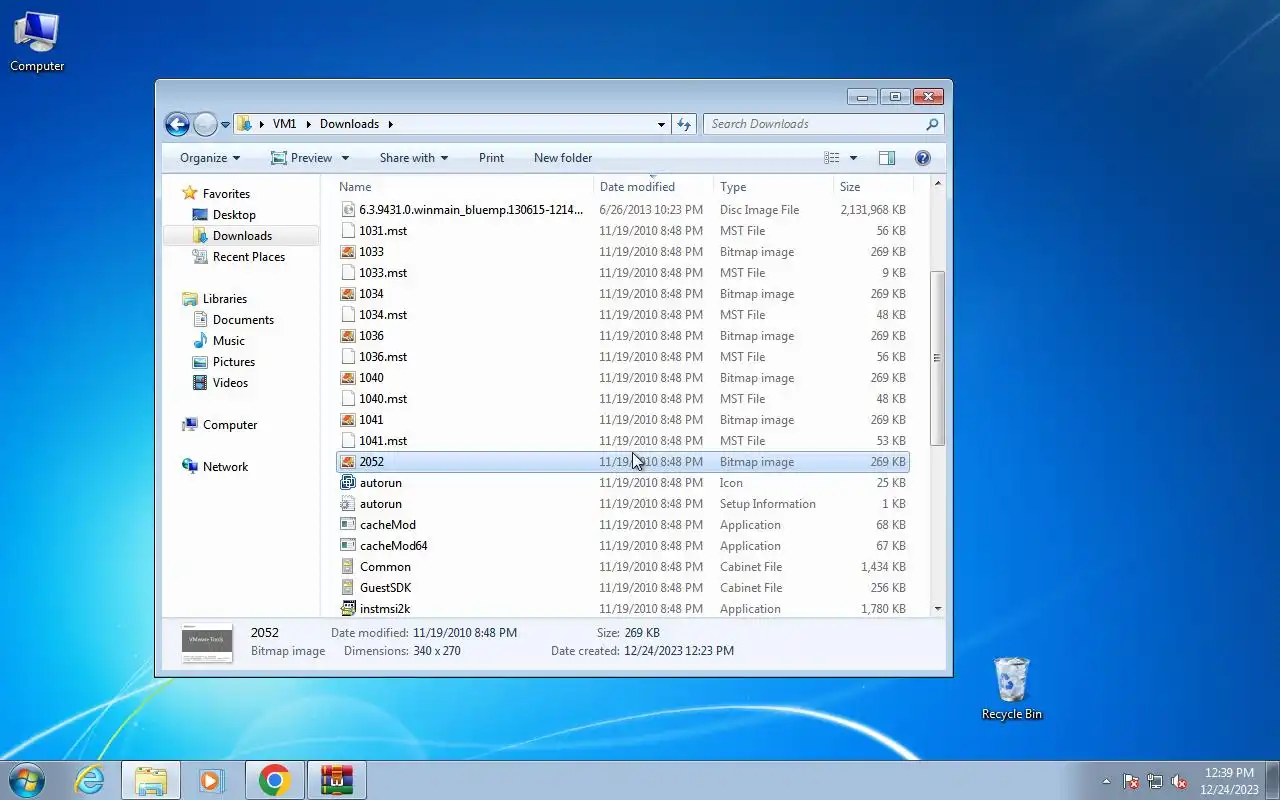
Task: Click the file list vertical scrollbar thumb
Action: (x=937, y=358)
